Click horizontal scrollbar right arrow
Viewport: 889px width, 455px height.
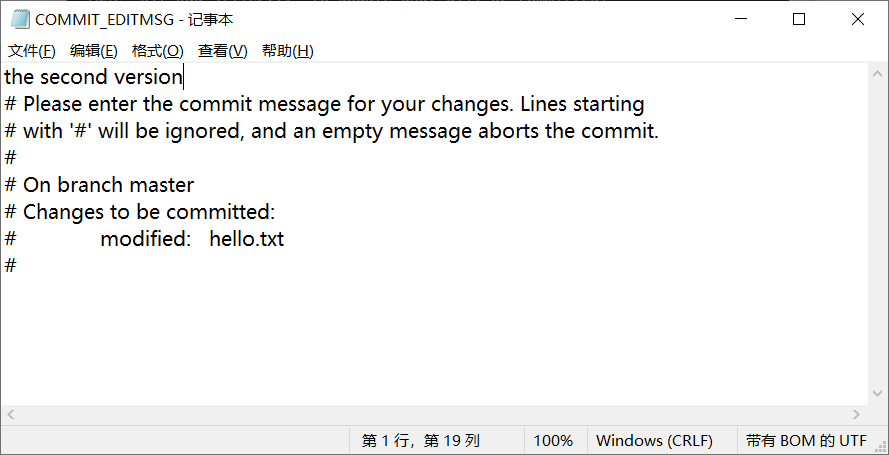(857, 415)
